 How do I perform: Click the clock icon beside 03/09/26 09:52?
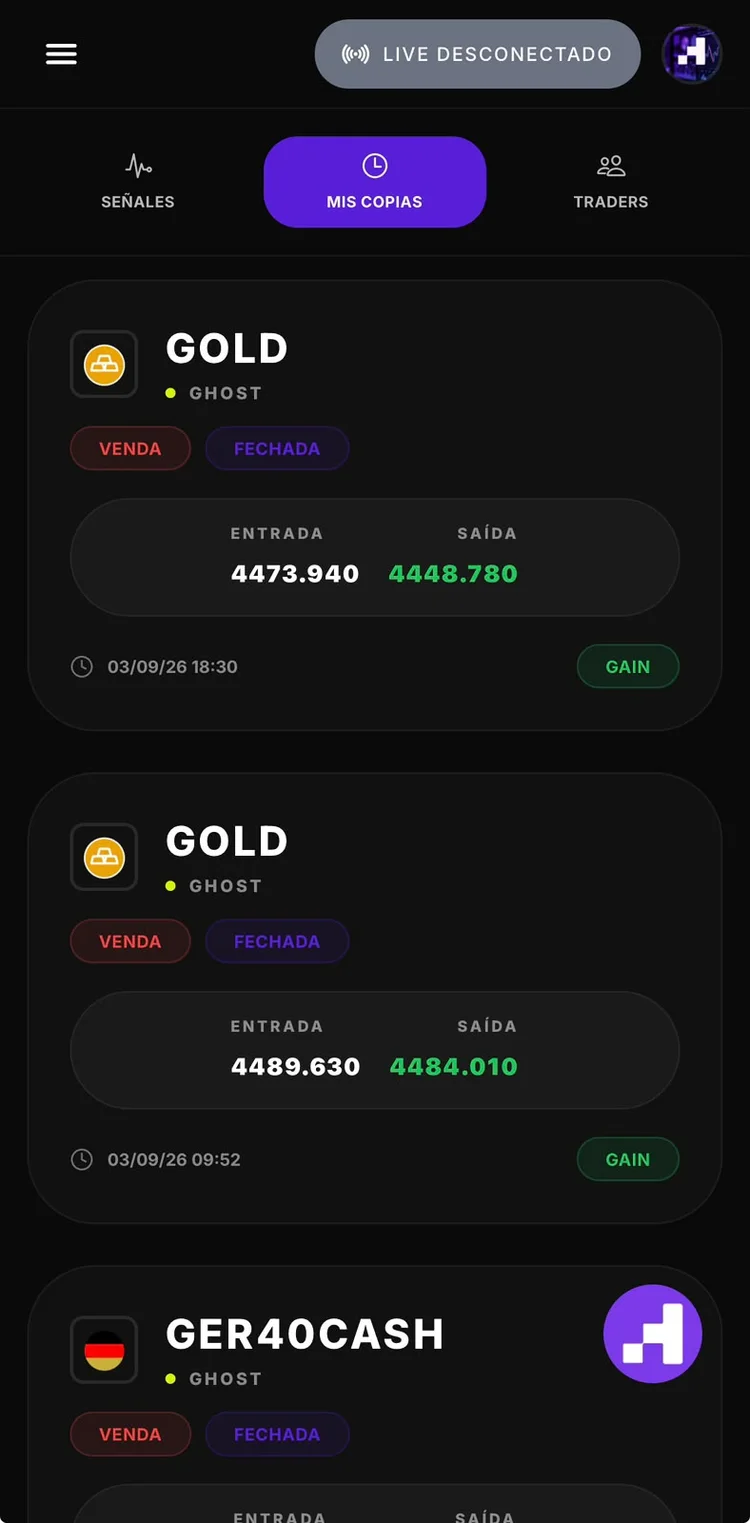[x=82, y=1160]
